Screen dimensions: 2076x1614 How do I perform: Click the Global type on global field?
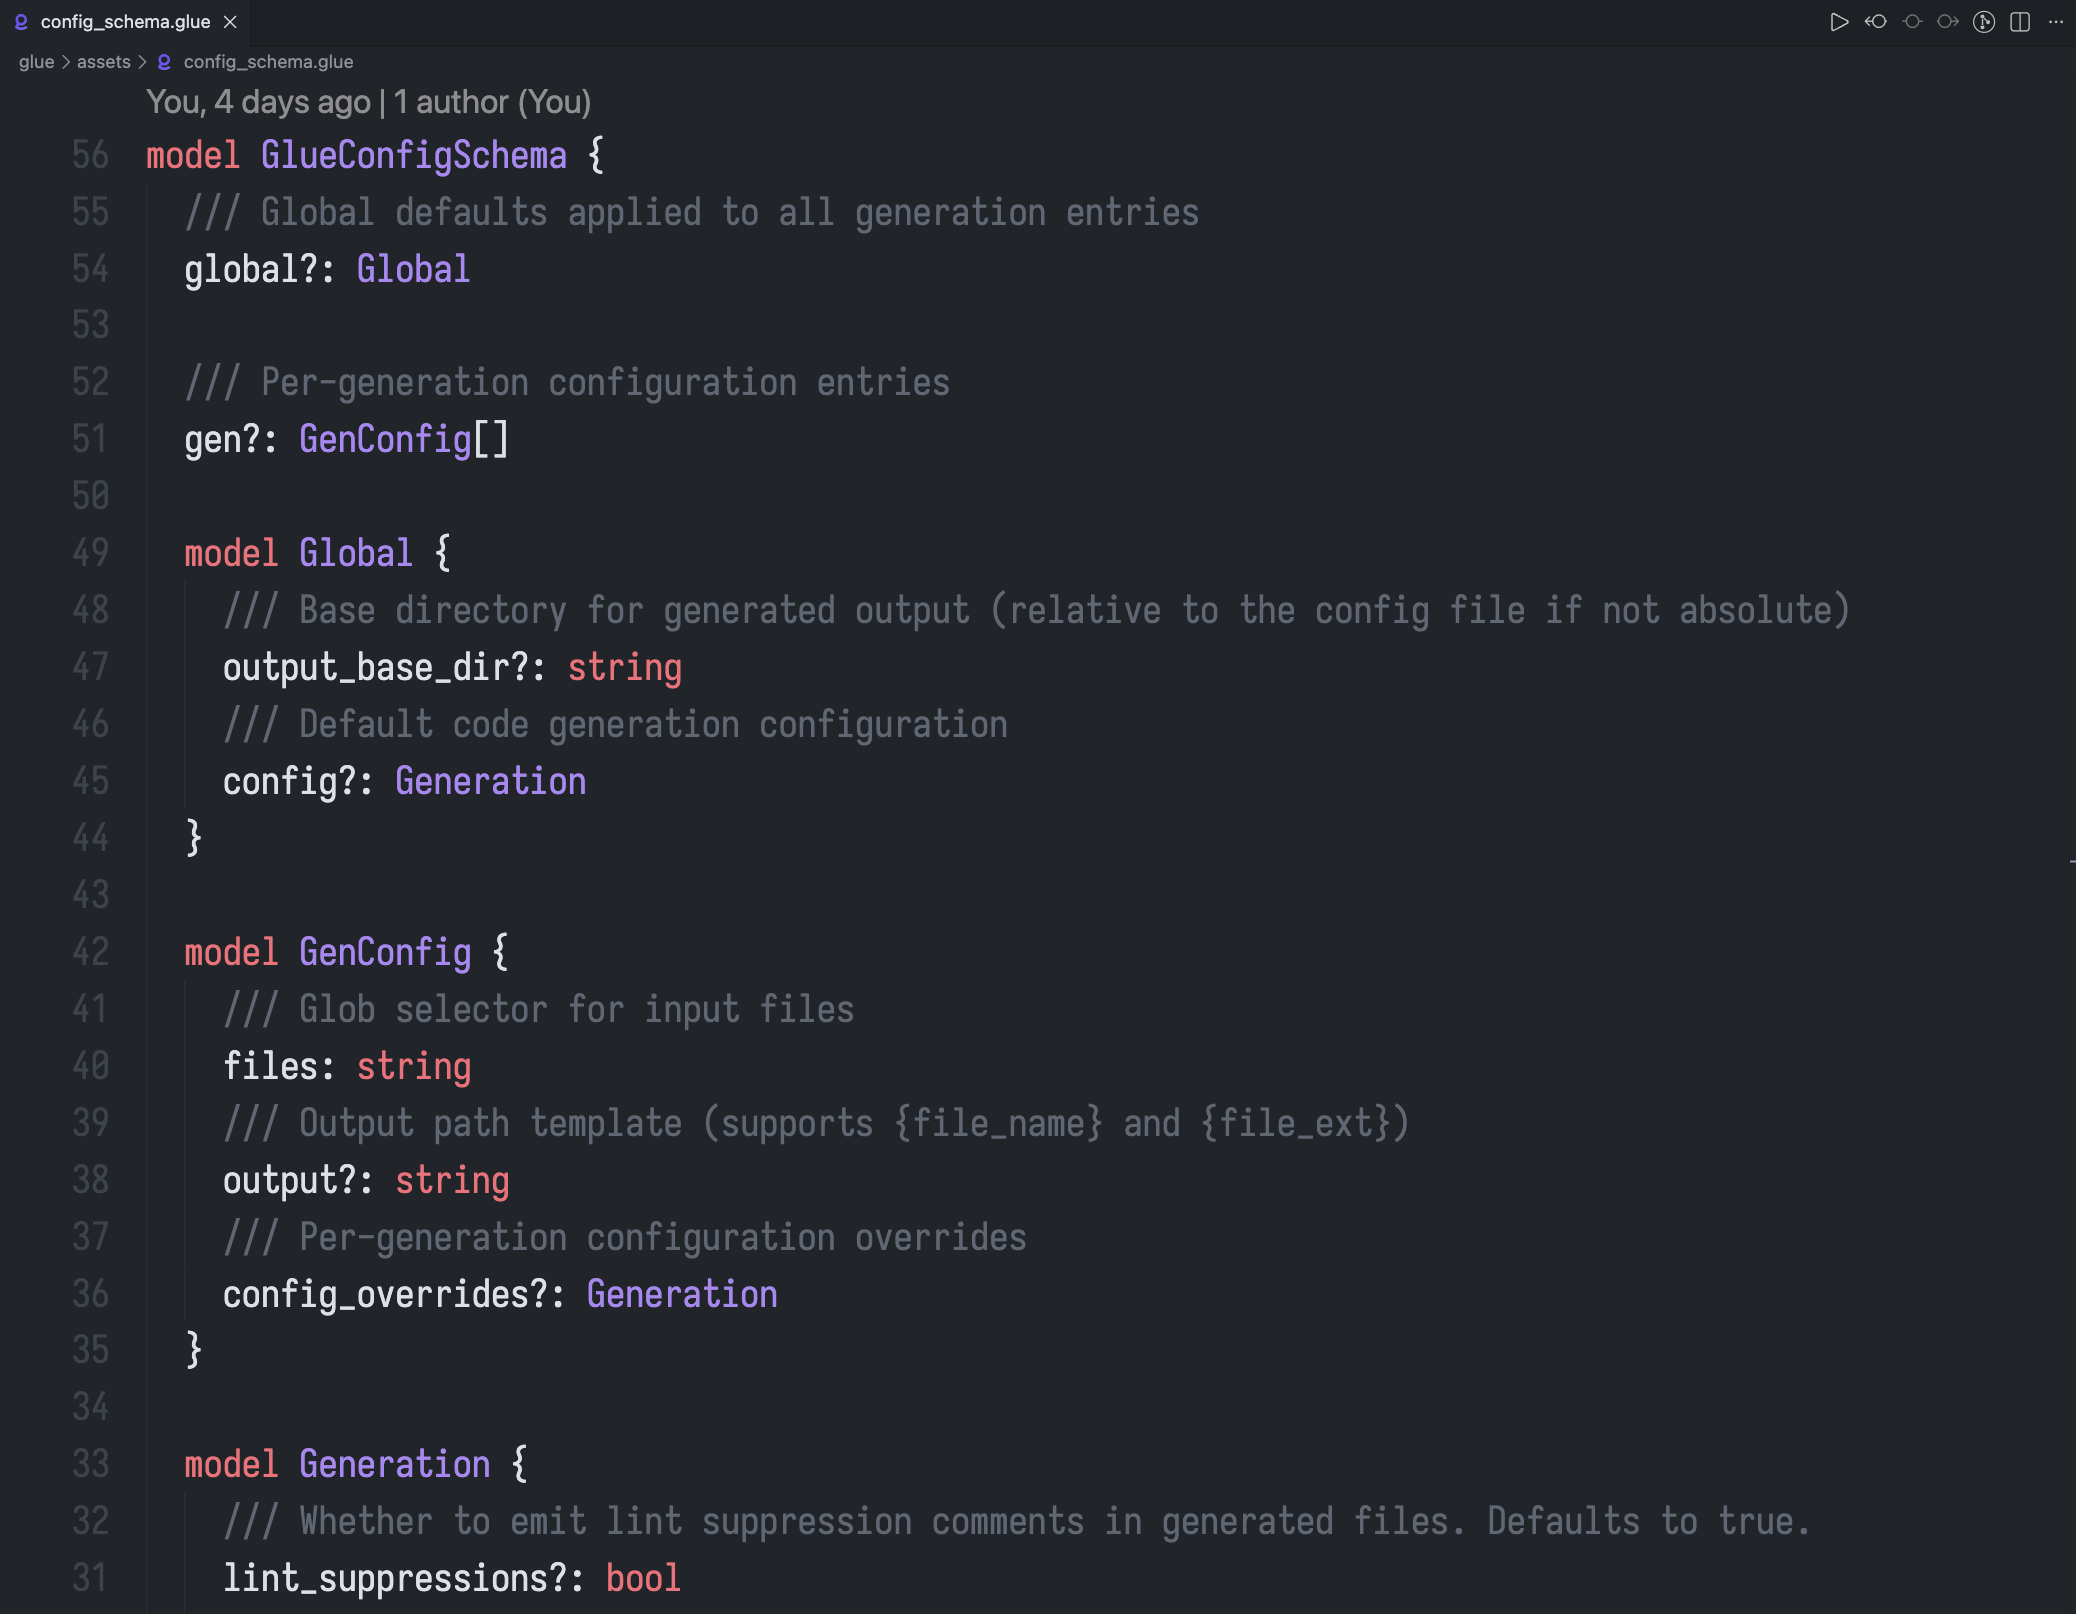point(413,269)
